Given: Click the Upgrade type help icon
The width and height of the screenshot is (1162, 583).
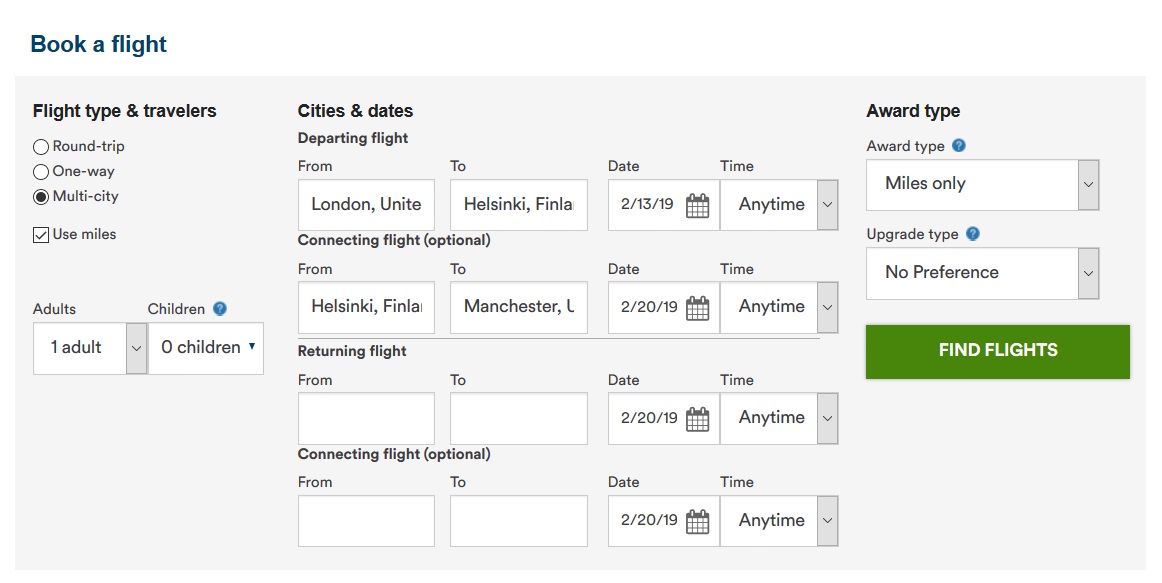Looking at the screenshot, I should pyautogui.click(x=973, y=234).
